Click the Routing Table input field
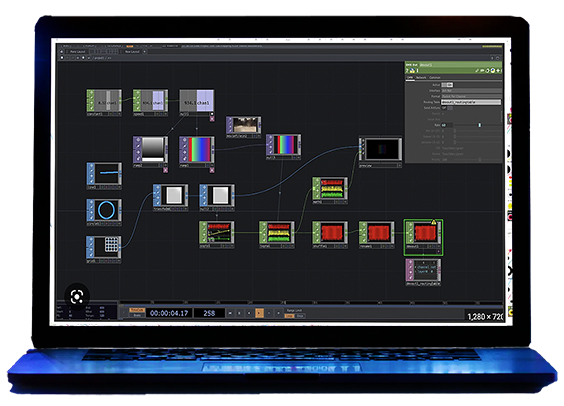This screenshot has height=406, width=564. [471, 102]
